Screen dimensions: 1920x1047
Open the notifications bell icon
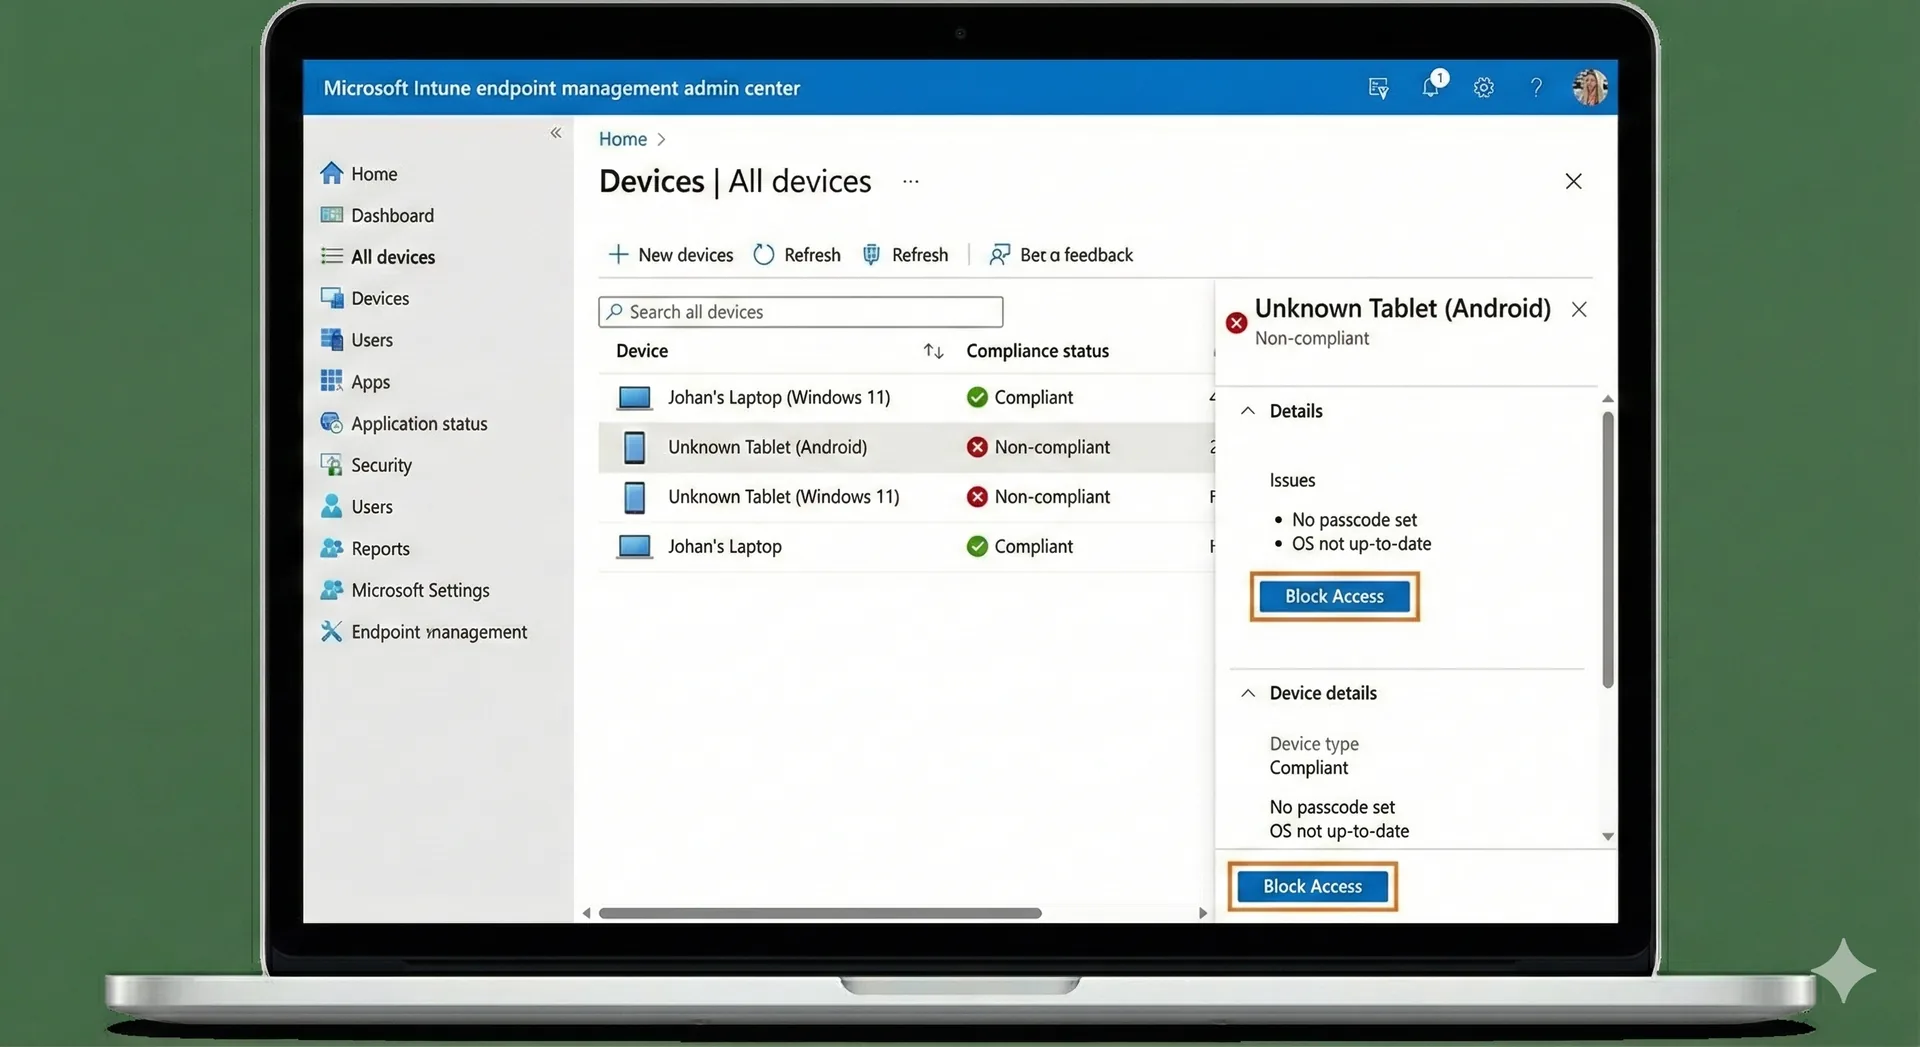point(1431,87)
